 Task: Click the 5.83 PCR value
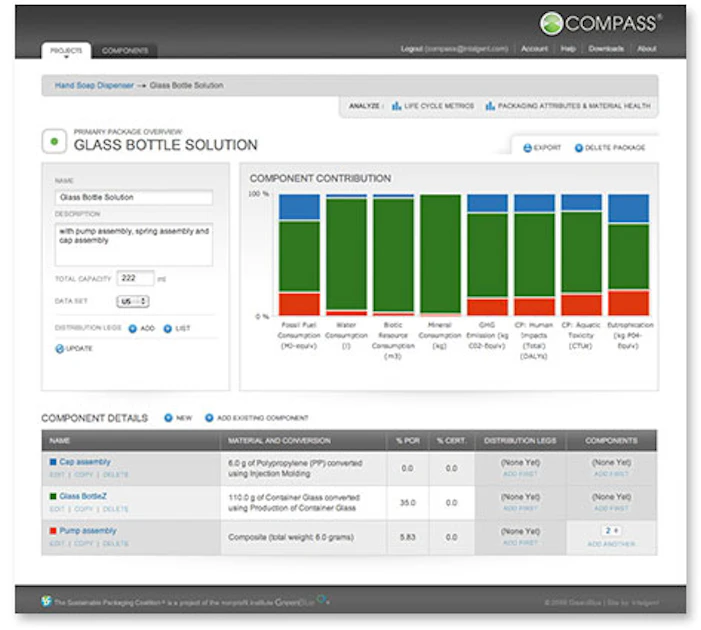(x=407, y=537)
